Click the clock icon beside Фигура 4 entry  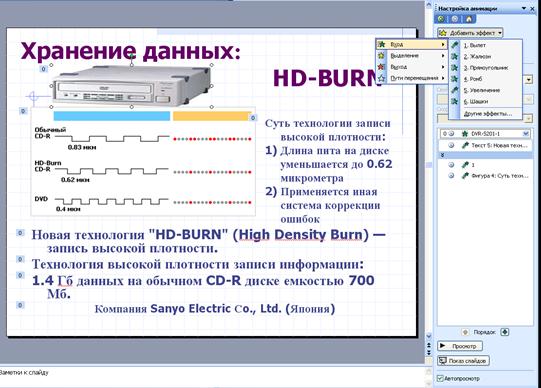tap(451, 176)
